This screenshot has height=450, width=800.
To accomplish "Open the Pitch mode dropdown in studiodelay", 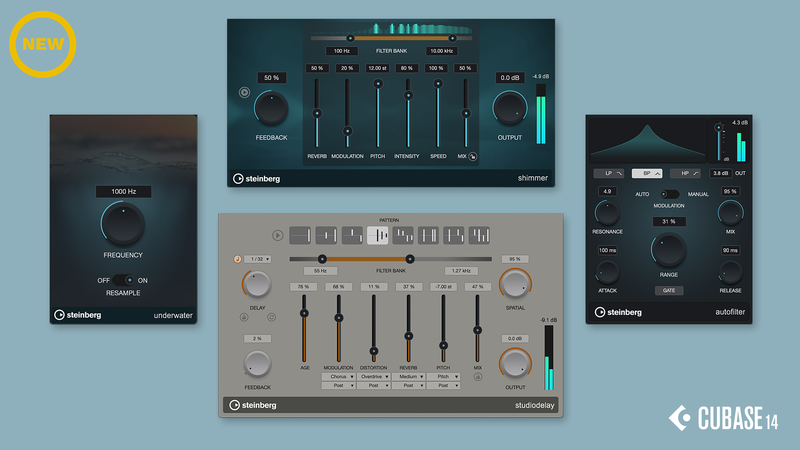I will 443,377.
